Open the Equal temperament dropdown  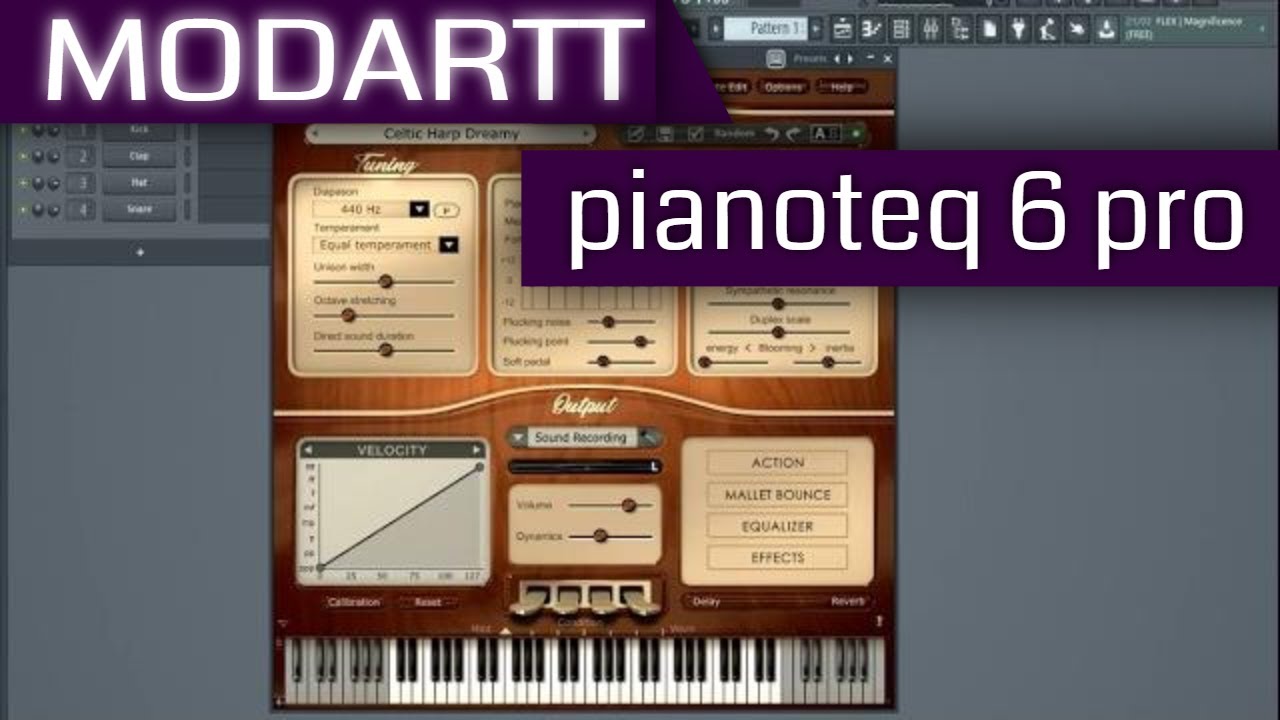point(449,244)
